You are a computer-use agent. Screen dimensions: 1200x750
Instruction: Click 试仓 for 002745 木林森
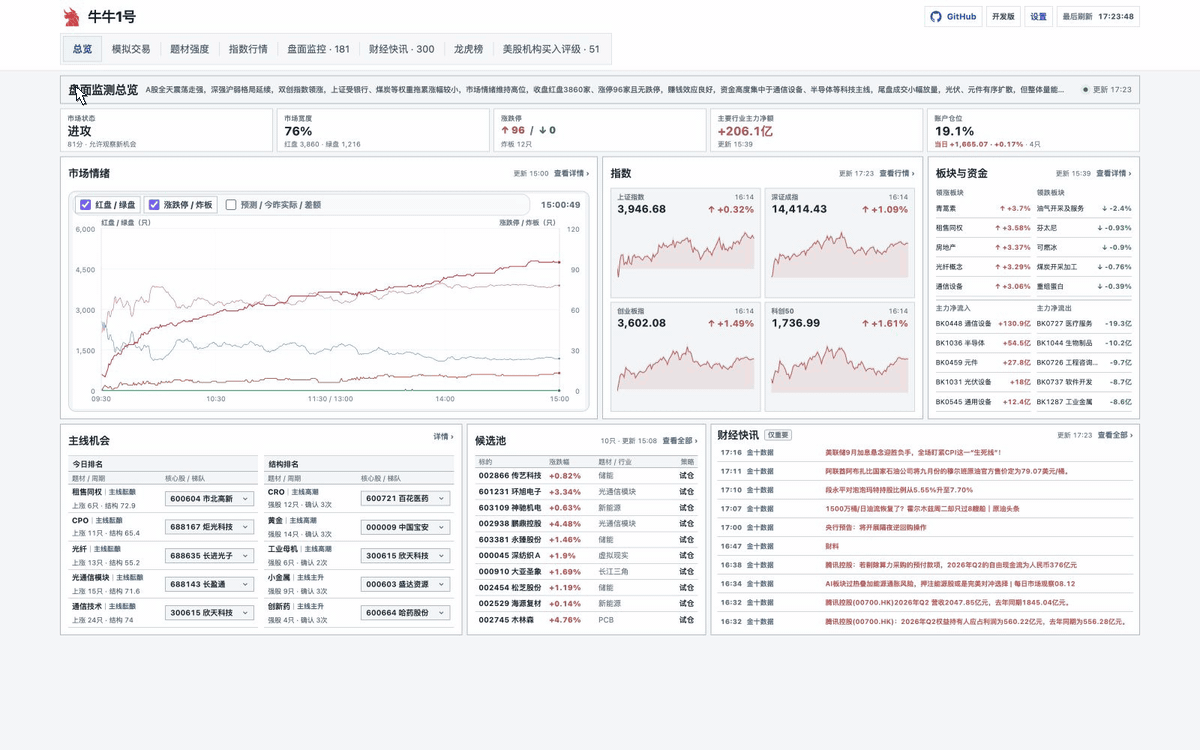[686, 620]
